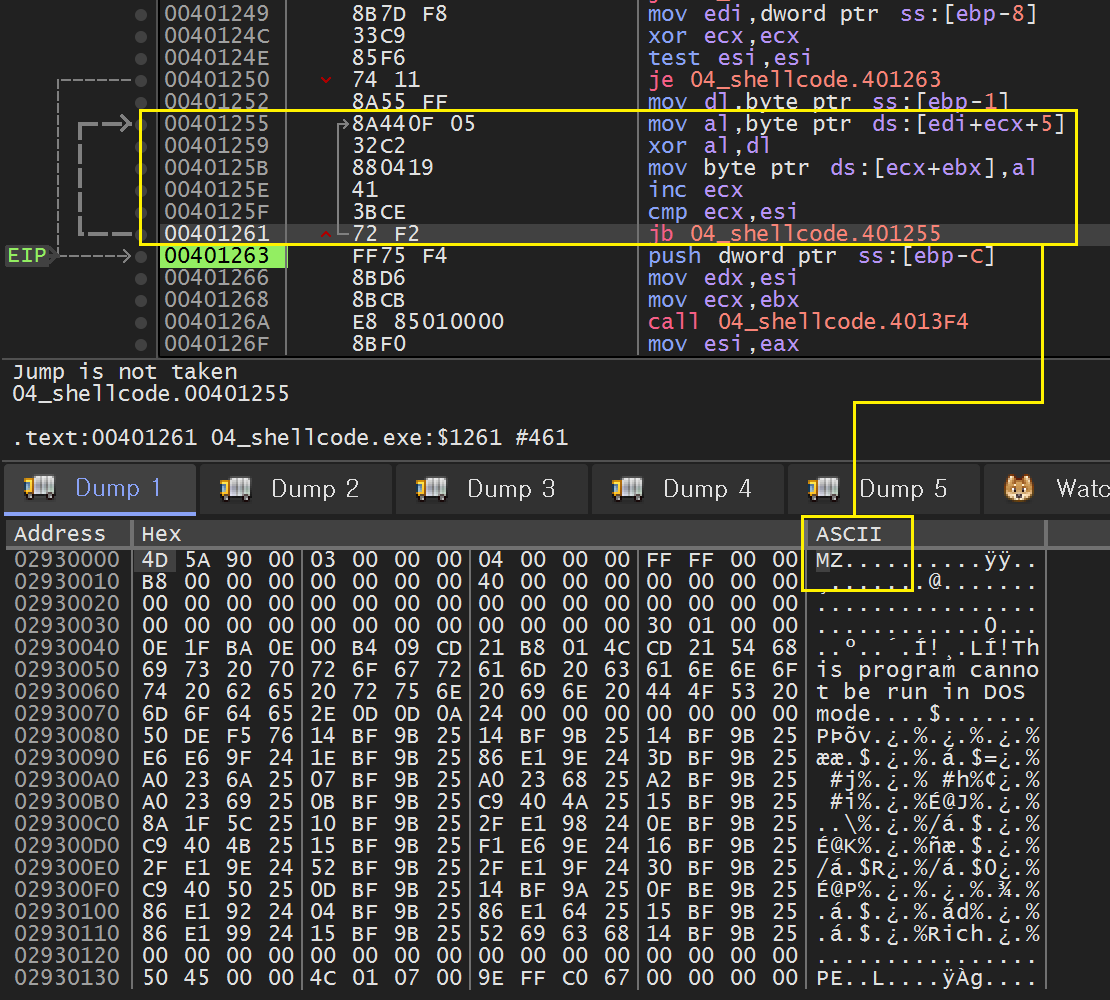Switch to the Dump 5 tab
The image size is (1110, 1000).
[x=884, y=488]
